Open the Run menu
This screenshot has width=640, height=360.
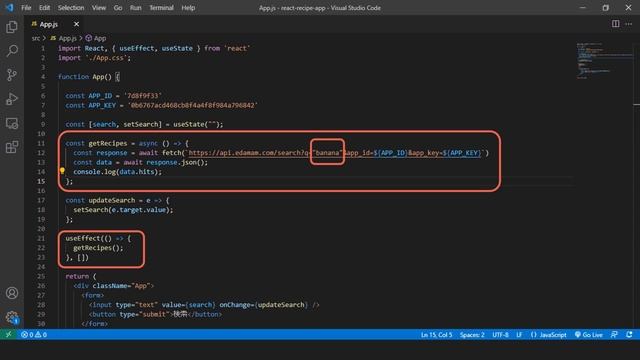pyautogui.click(x=136, y=8)
